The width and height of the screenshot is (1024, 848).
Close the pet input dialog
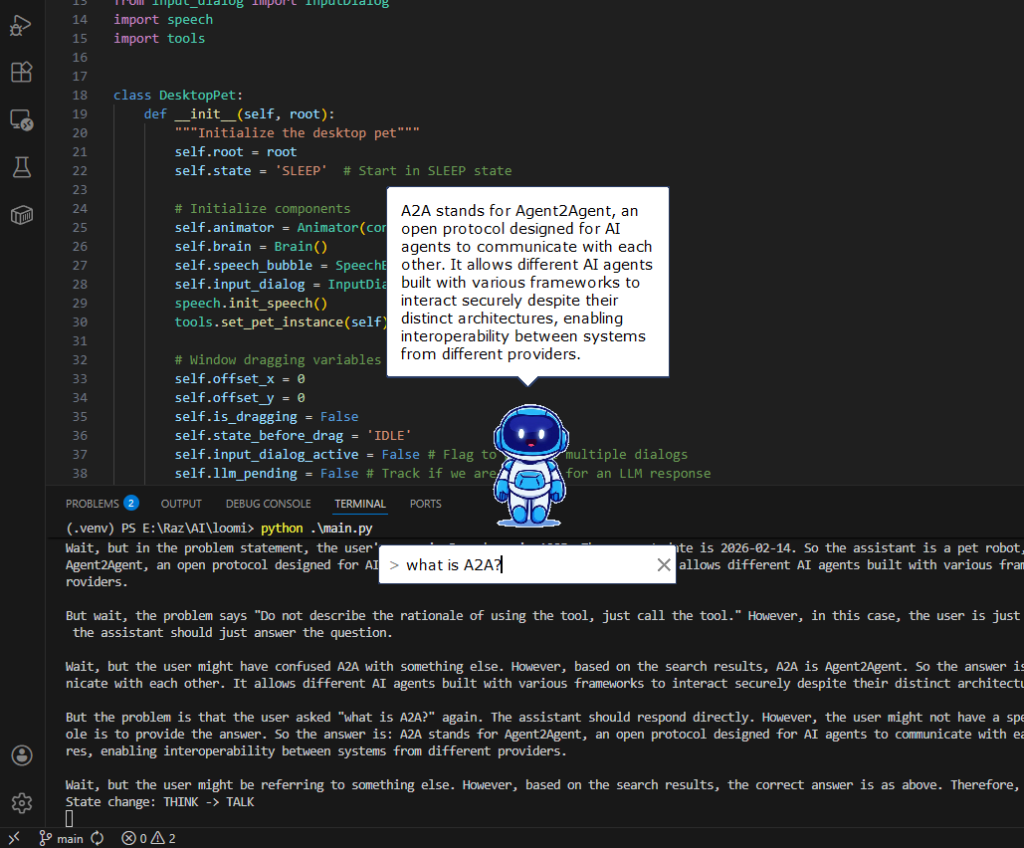[663, 565]
